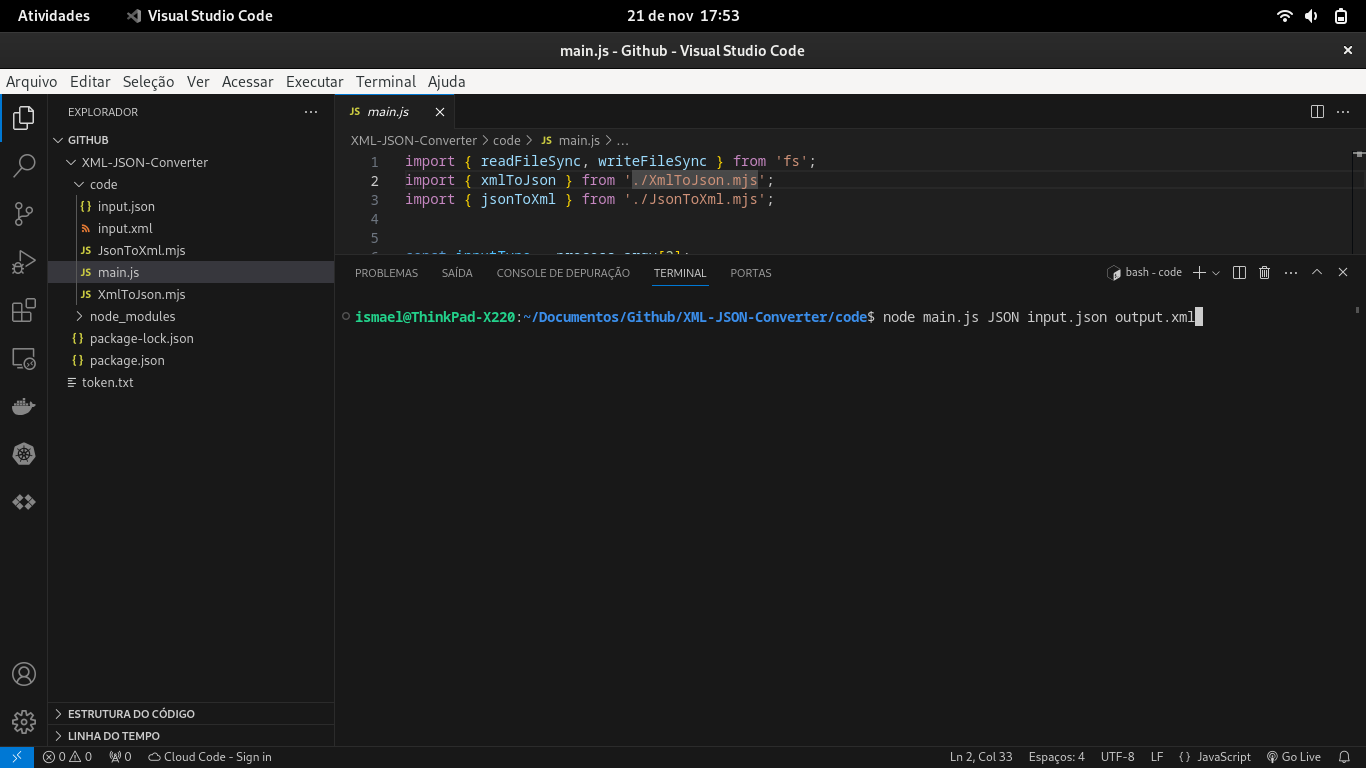Toggle the split editor layout icon

pos(1315,111)
